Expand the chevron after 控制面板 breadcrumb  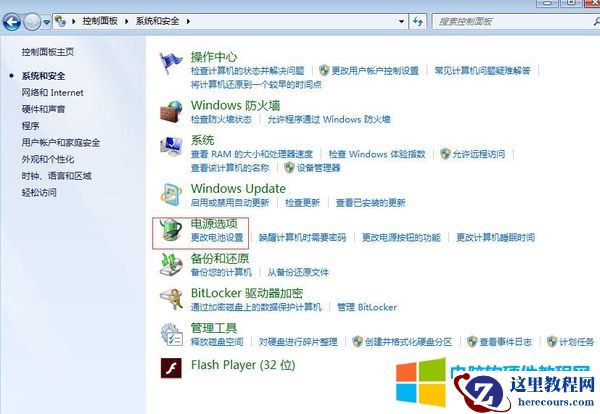point(127,21)
